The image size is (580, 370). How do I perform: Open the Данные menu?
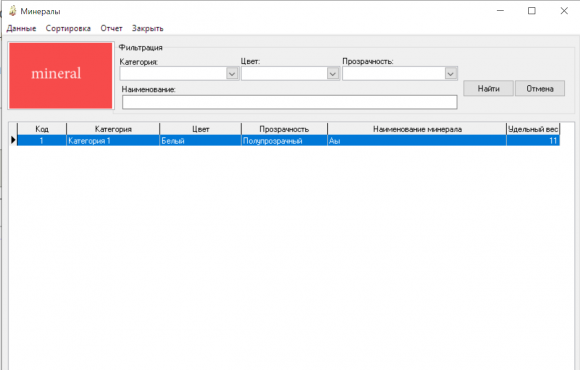pos(21,28)
